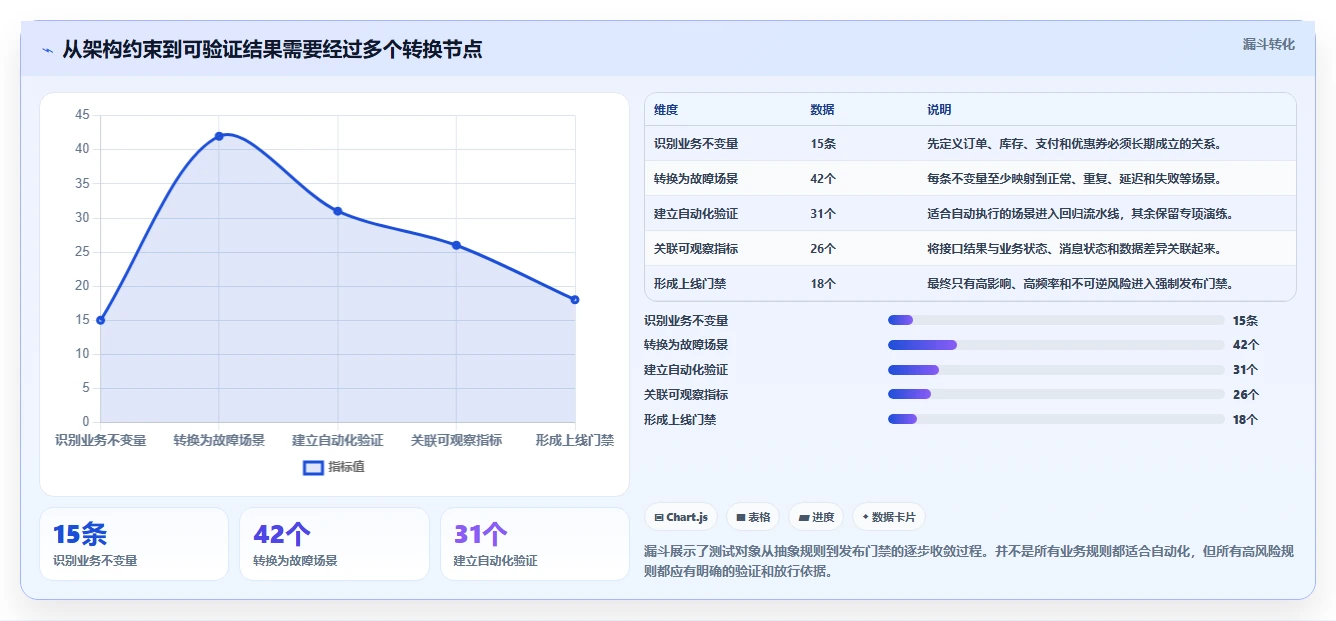Screen dimensions: 1336x621
Task: Click the chart data point for 建立自动化验证
Action: (x=338, y=211)
